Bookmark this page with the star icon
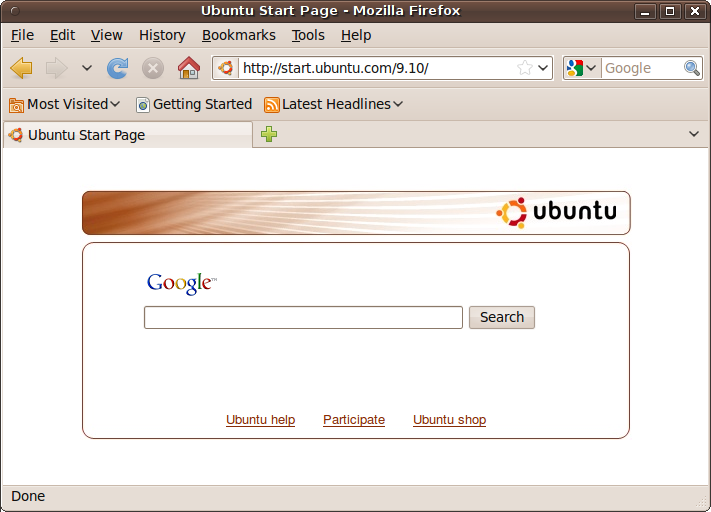711x512 pixels. 525,68
